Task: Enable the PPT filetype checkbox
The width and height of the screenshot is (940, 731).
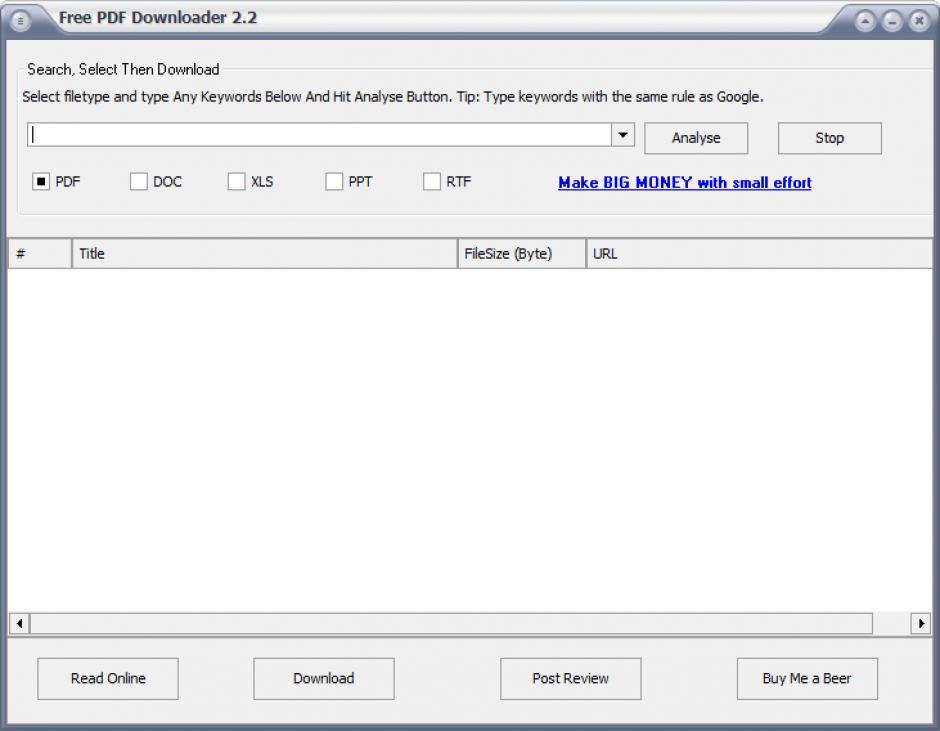Action: click(x=333, y=181)
